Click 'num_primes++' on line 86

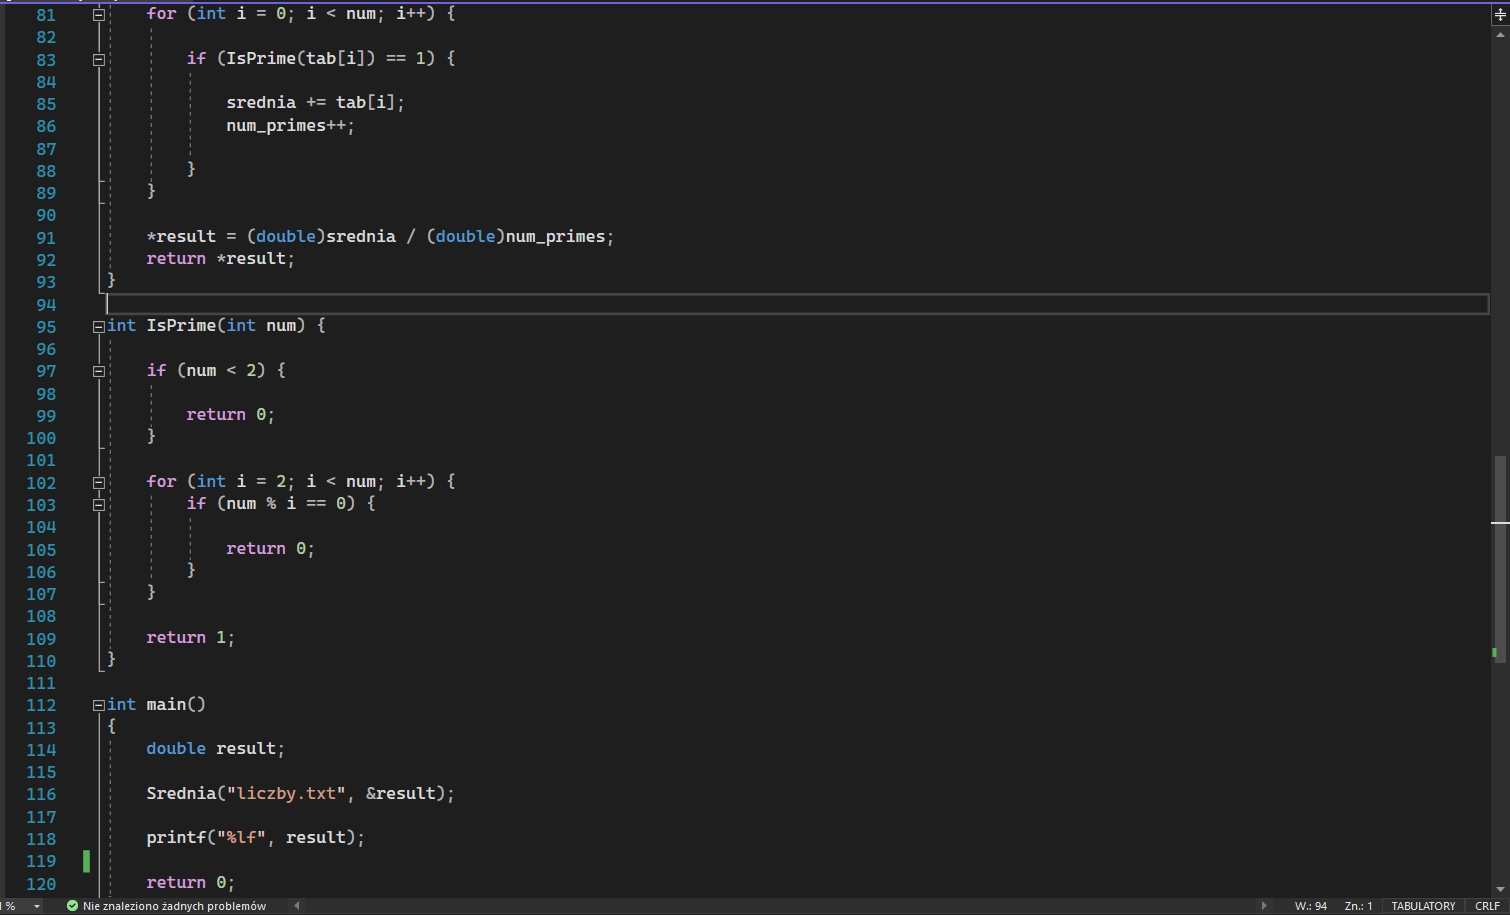pos(286,126)
